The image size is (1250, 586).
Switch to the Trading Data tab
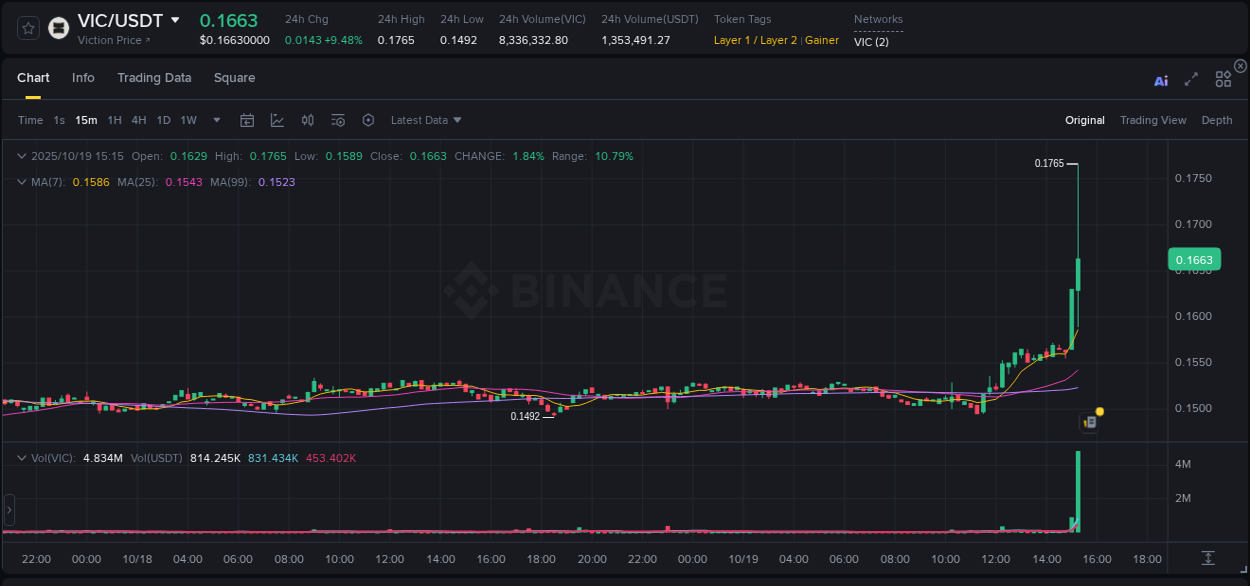click(154, 78)
